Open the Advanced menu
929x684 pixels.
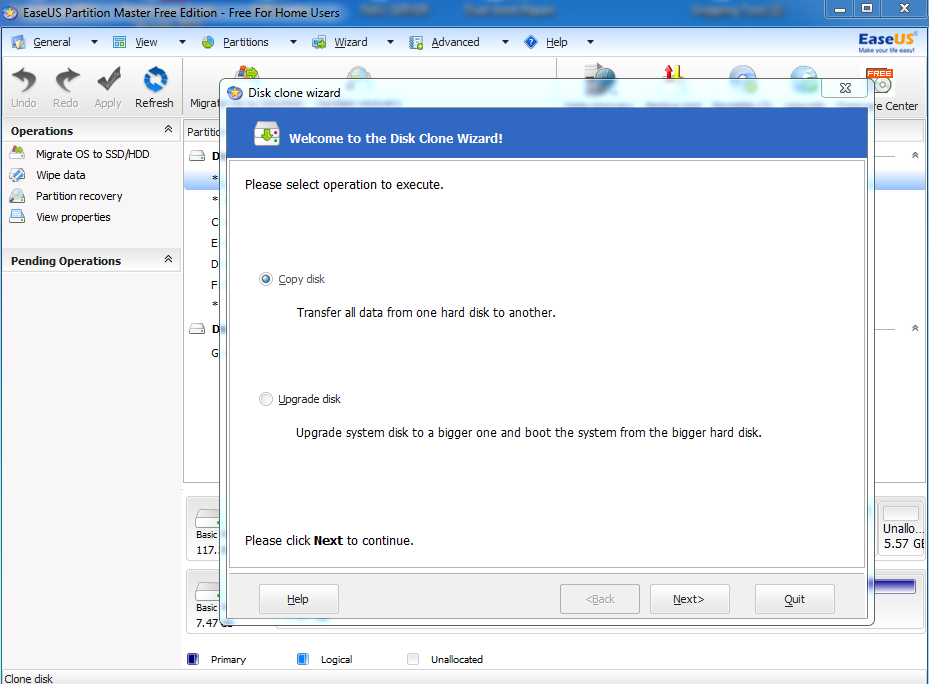pyautogui.click(x=455, y=42)
